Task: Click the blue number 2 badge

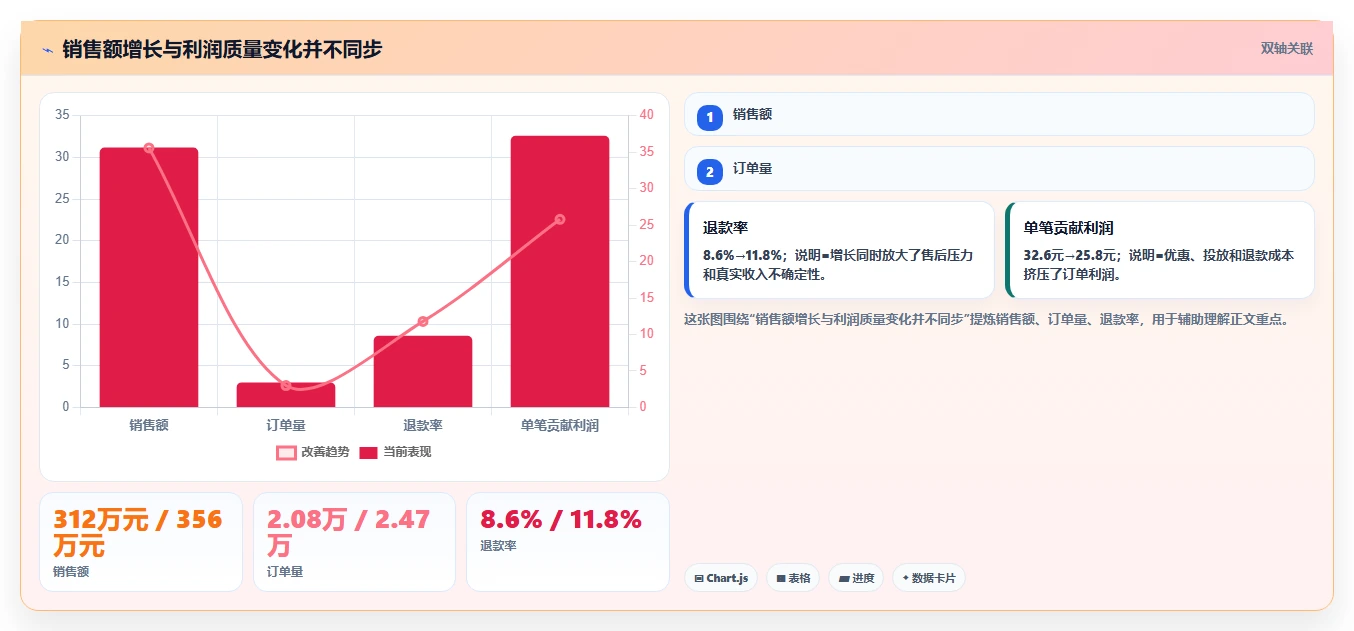Action: (710, 171)
